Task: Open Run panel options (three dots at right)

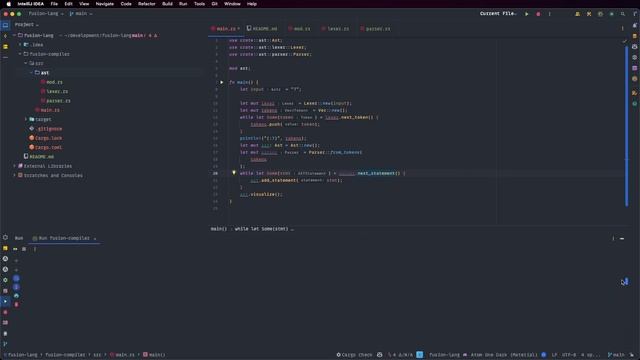Action: coord(613,238)
